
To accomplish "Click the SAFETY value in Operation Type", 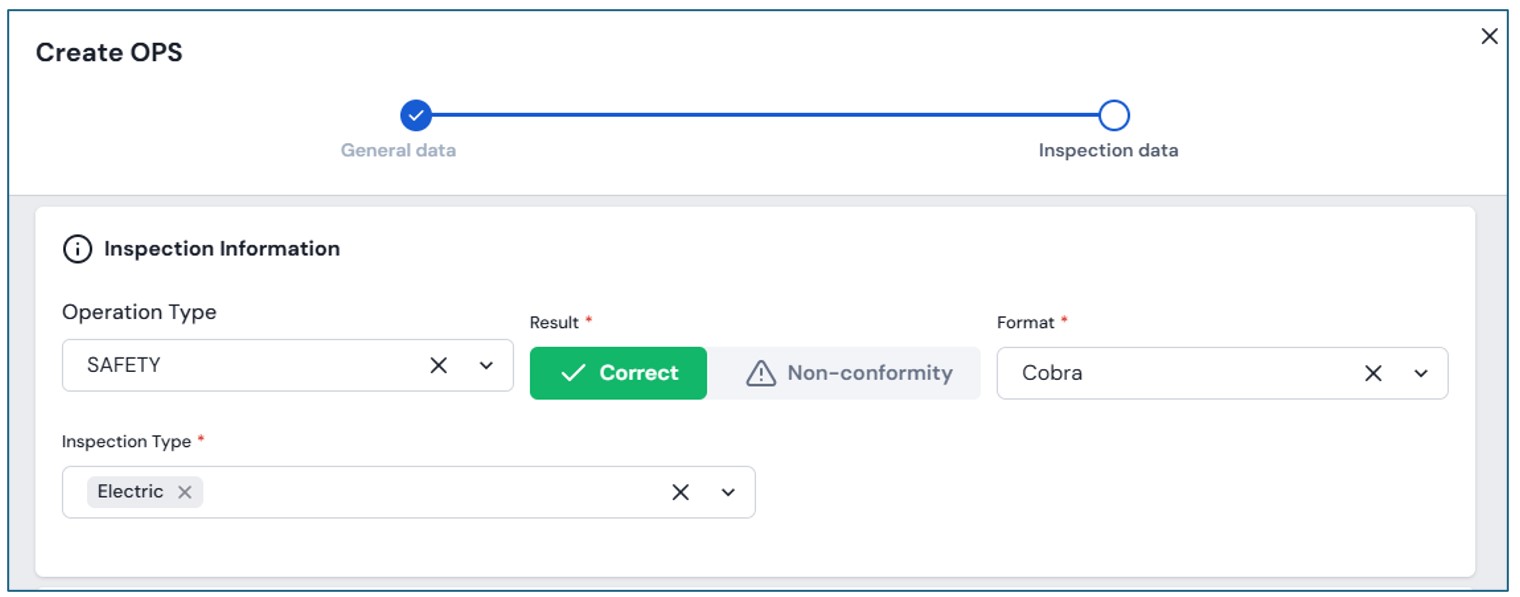I will [x=123, y=365].
